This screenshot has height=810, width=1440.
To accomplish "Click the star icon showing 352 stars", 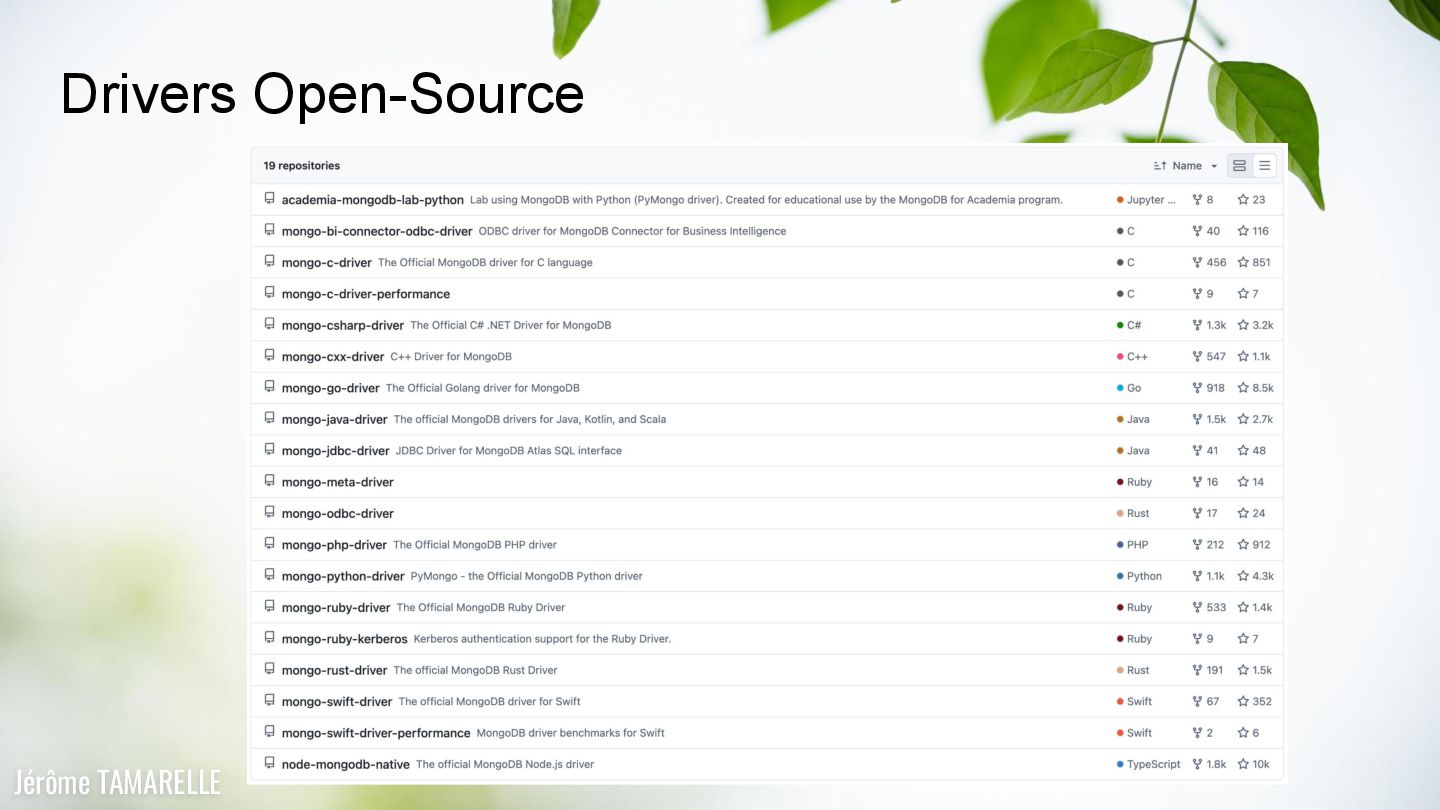I will (1243, 702).
